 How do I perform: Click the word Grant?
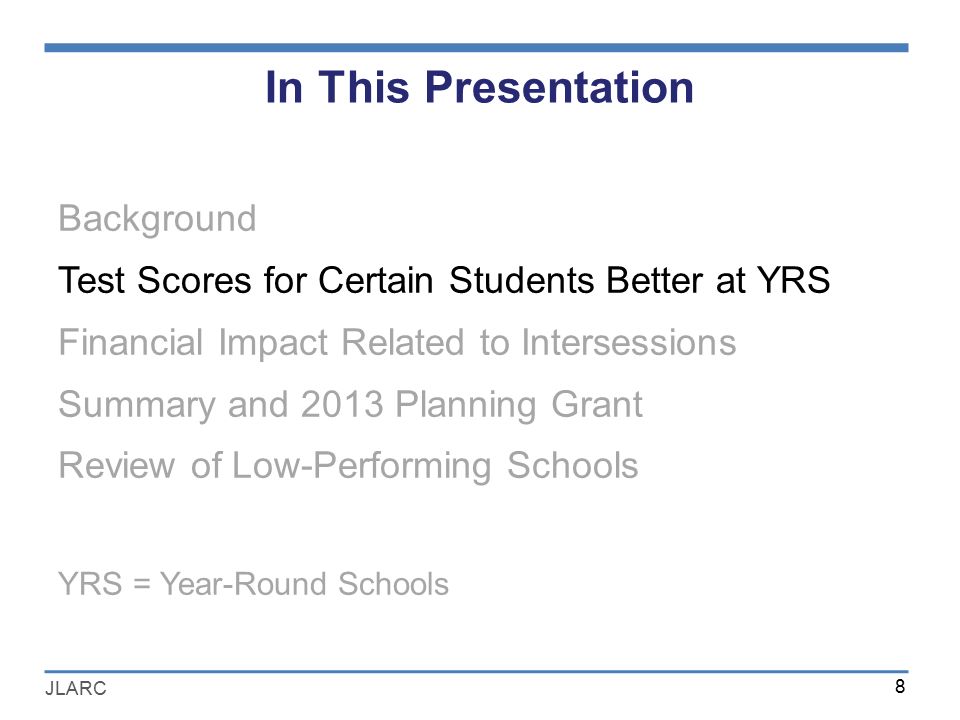(597, 404)
